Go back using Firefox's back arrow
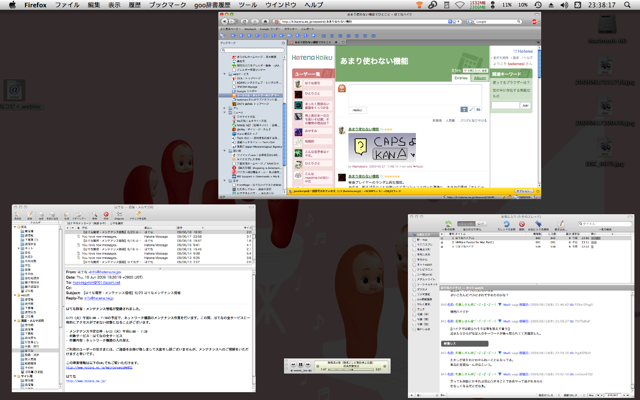640x400 pixels. [224, 21]
